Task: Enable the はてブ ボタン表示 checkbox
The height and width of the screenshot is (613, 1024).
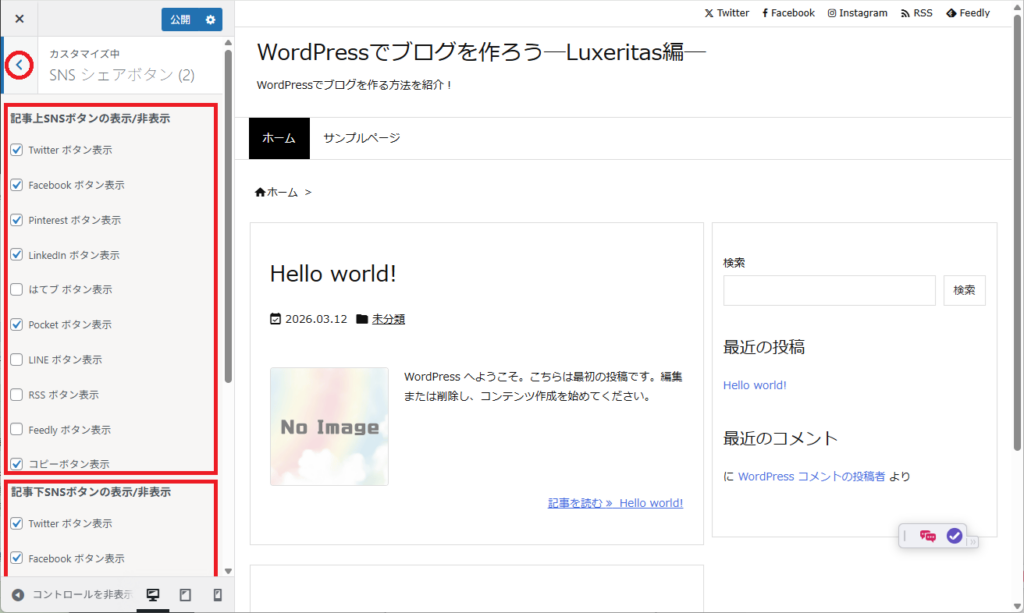Action: click(14, 289)
